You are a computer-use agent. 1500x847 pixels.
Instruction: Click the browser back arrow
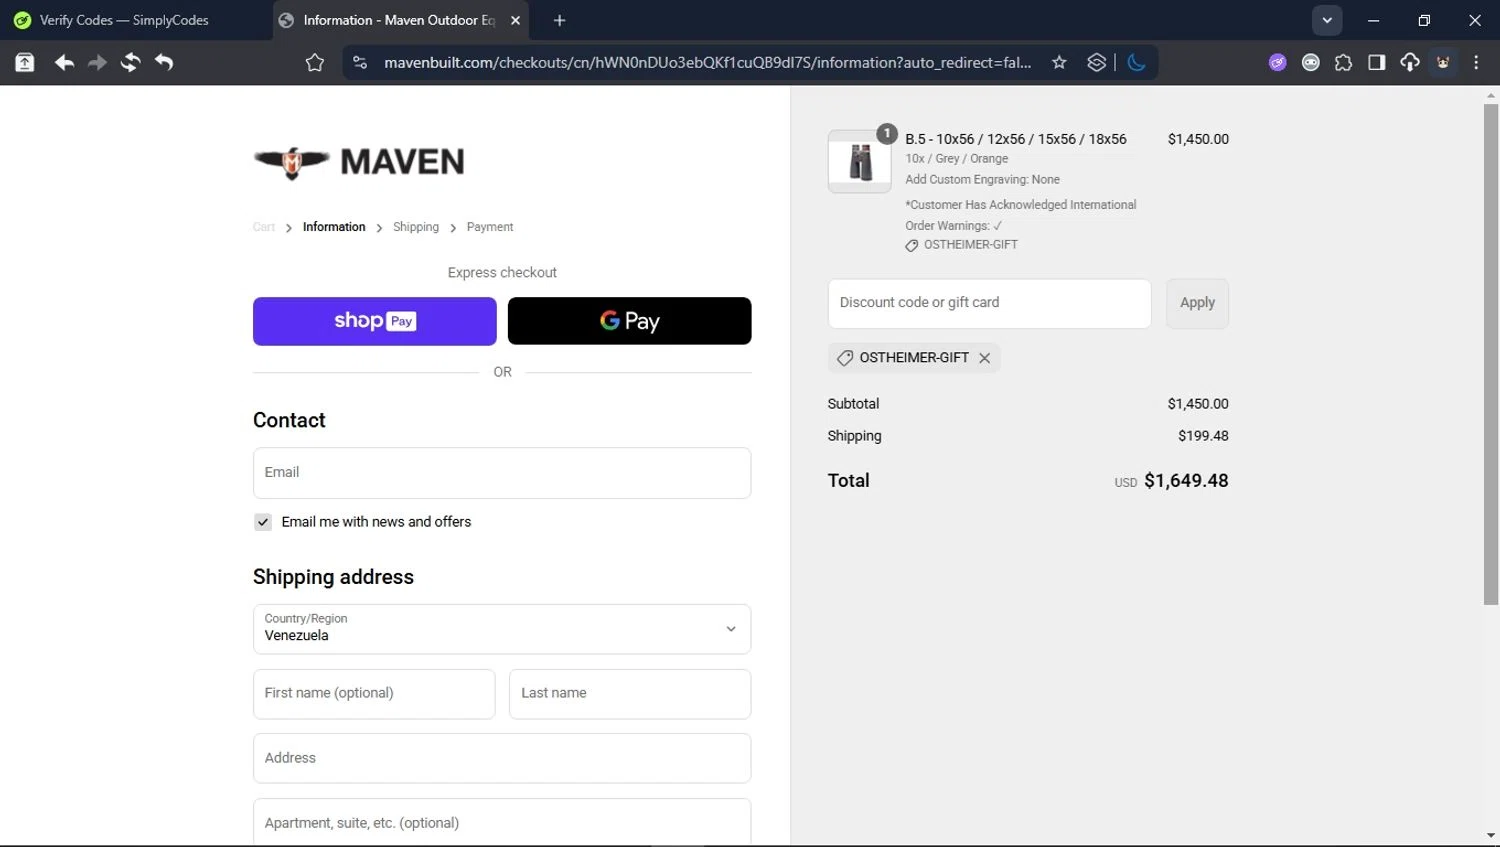64,62
